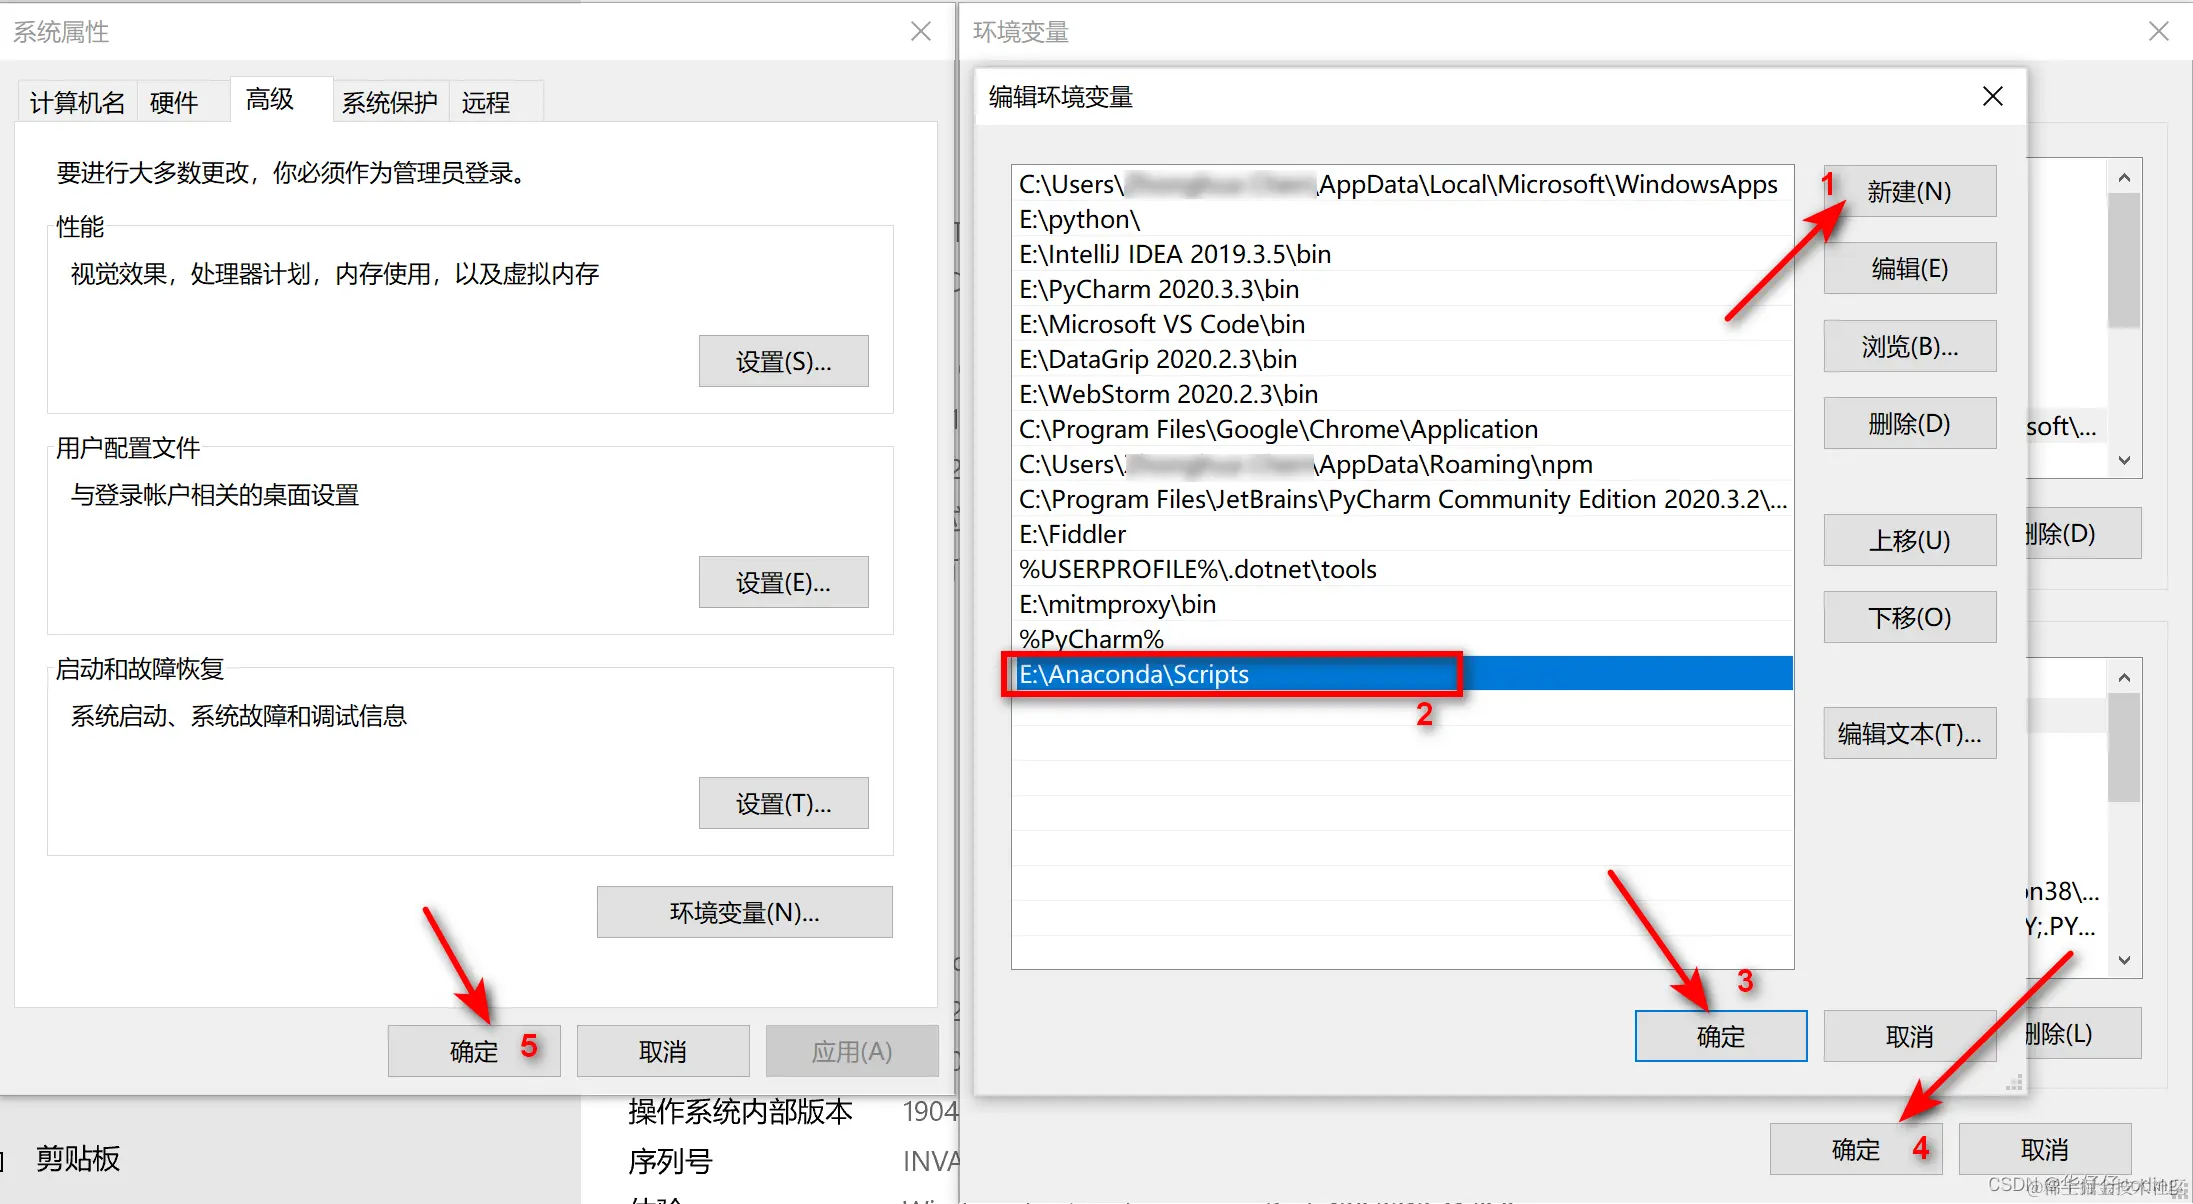
Task: Select the E:\python\ path entry
Action: [1079, 219]
